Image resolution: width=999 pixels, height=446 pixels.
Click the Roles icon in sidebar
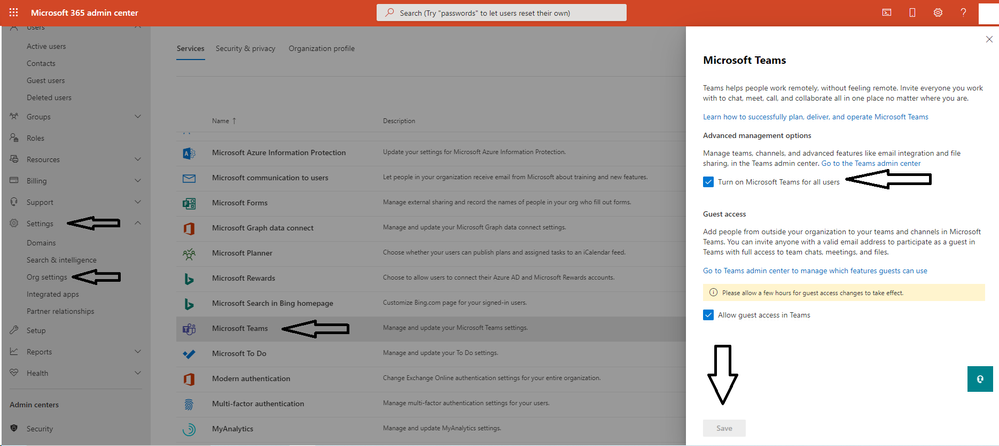(14, 138)
